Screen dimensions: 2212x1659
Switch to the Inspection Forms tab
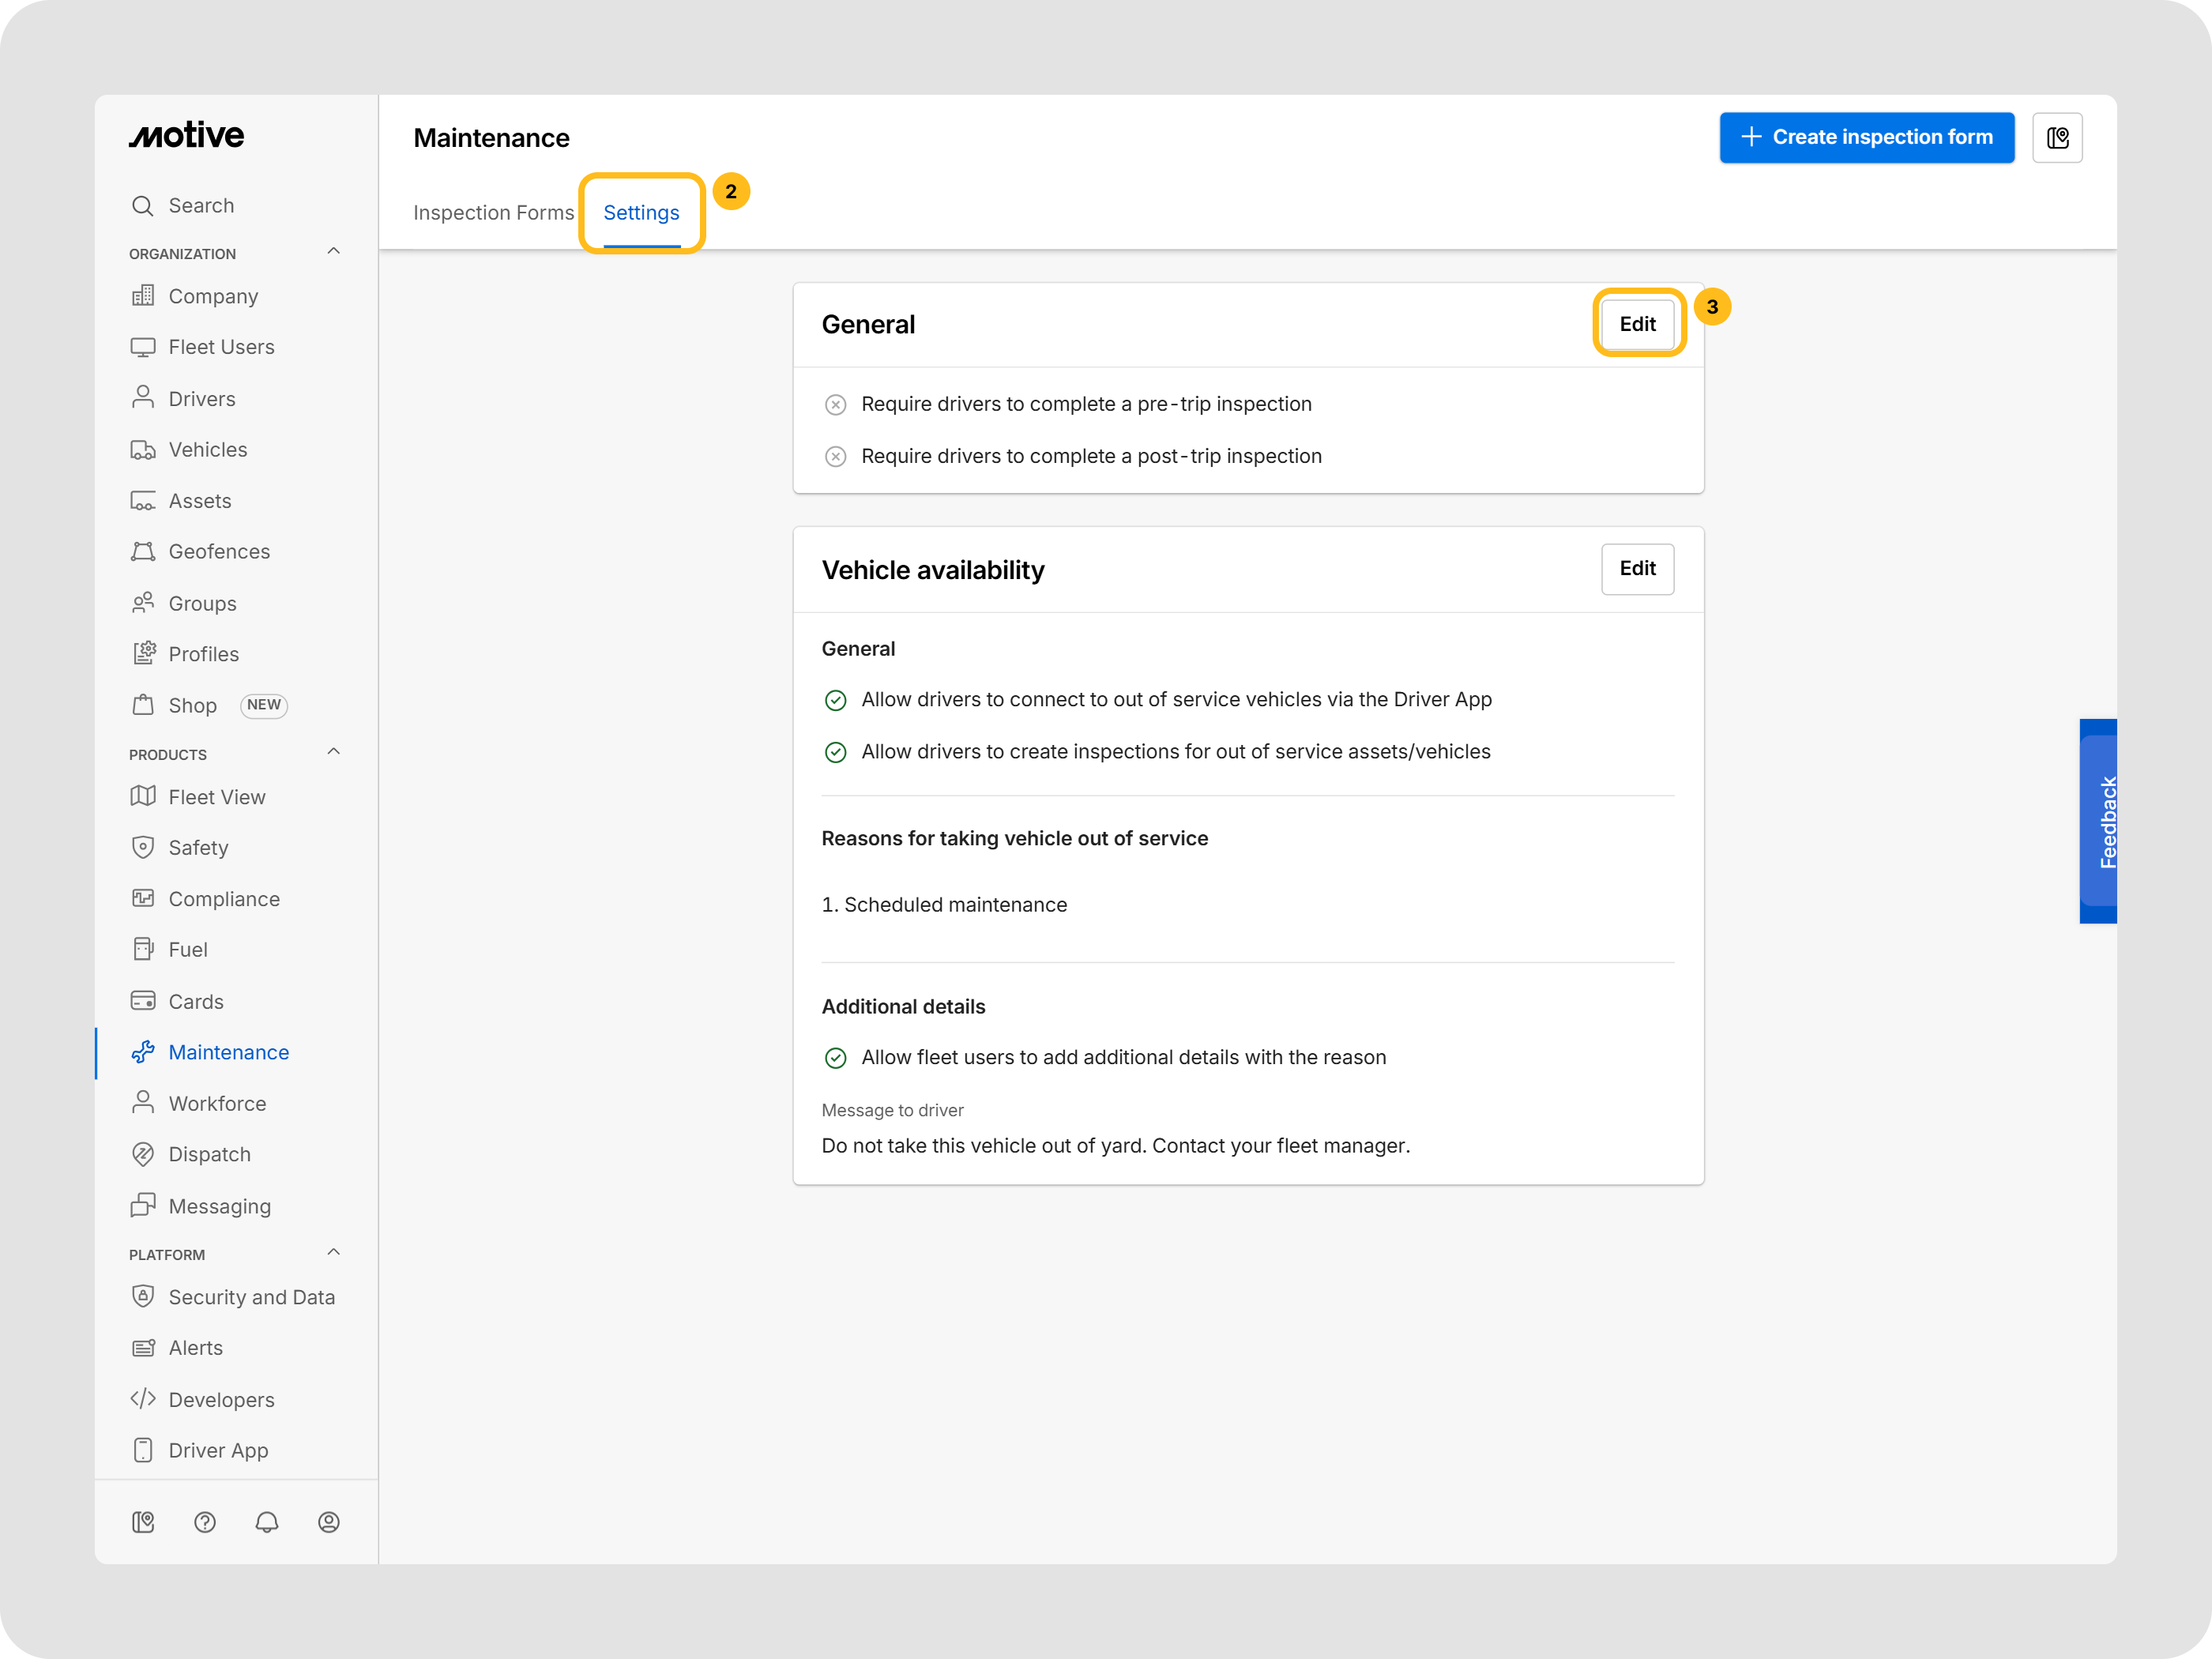[x=493, y=213]
